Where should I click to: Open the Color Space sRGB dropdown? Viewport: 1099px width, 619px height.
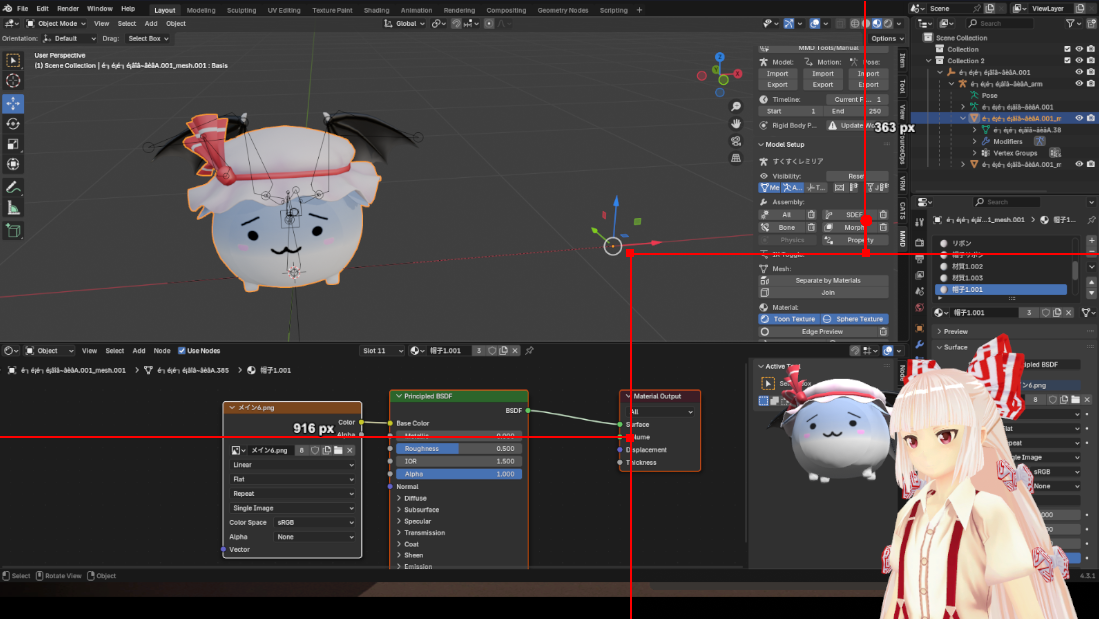315,522
